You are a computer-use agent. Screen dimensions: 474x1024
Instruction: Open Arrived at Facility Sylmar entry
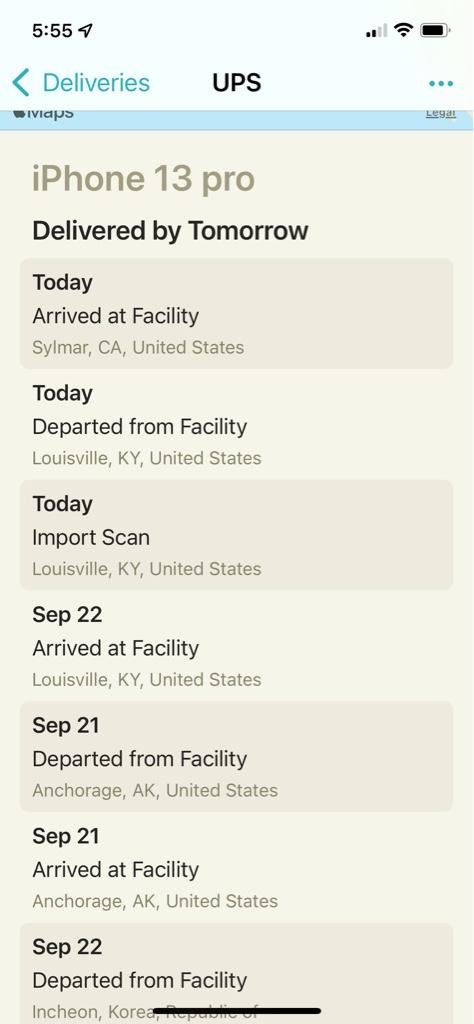click(x=236, y=313)
